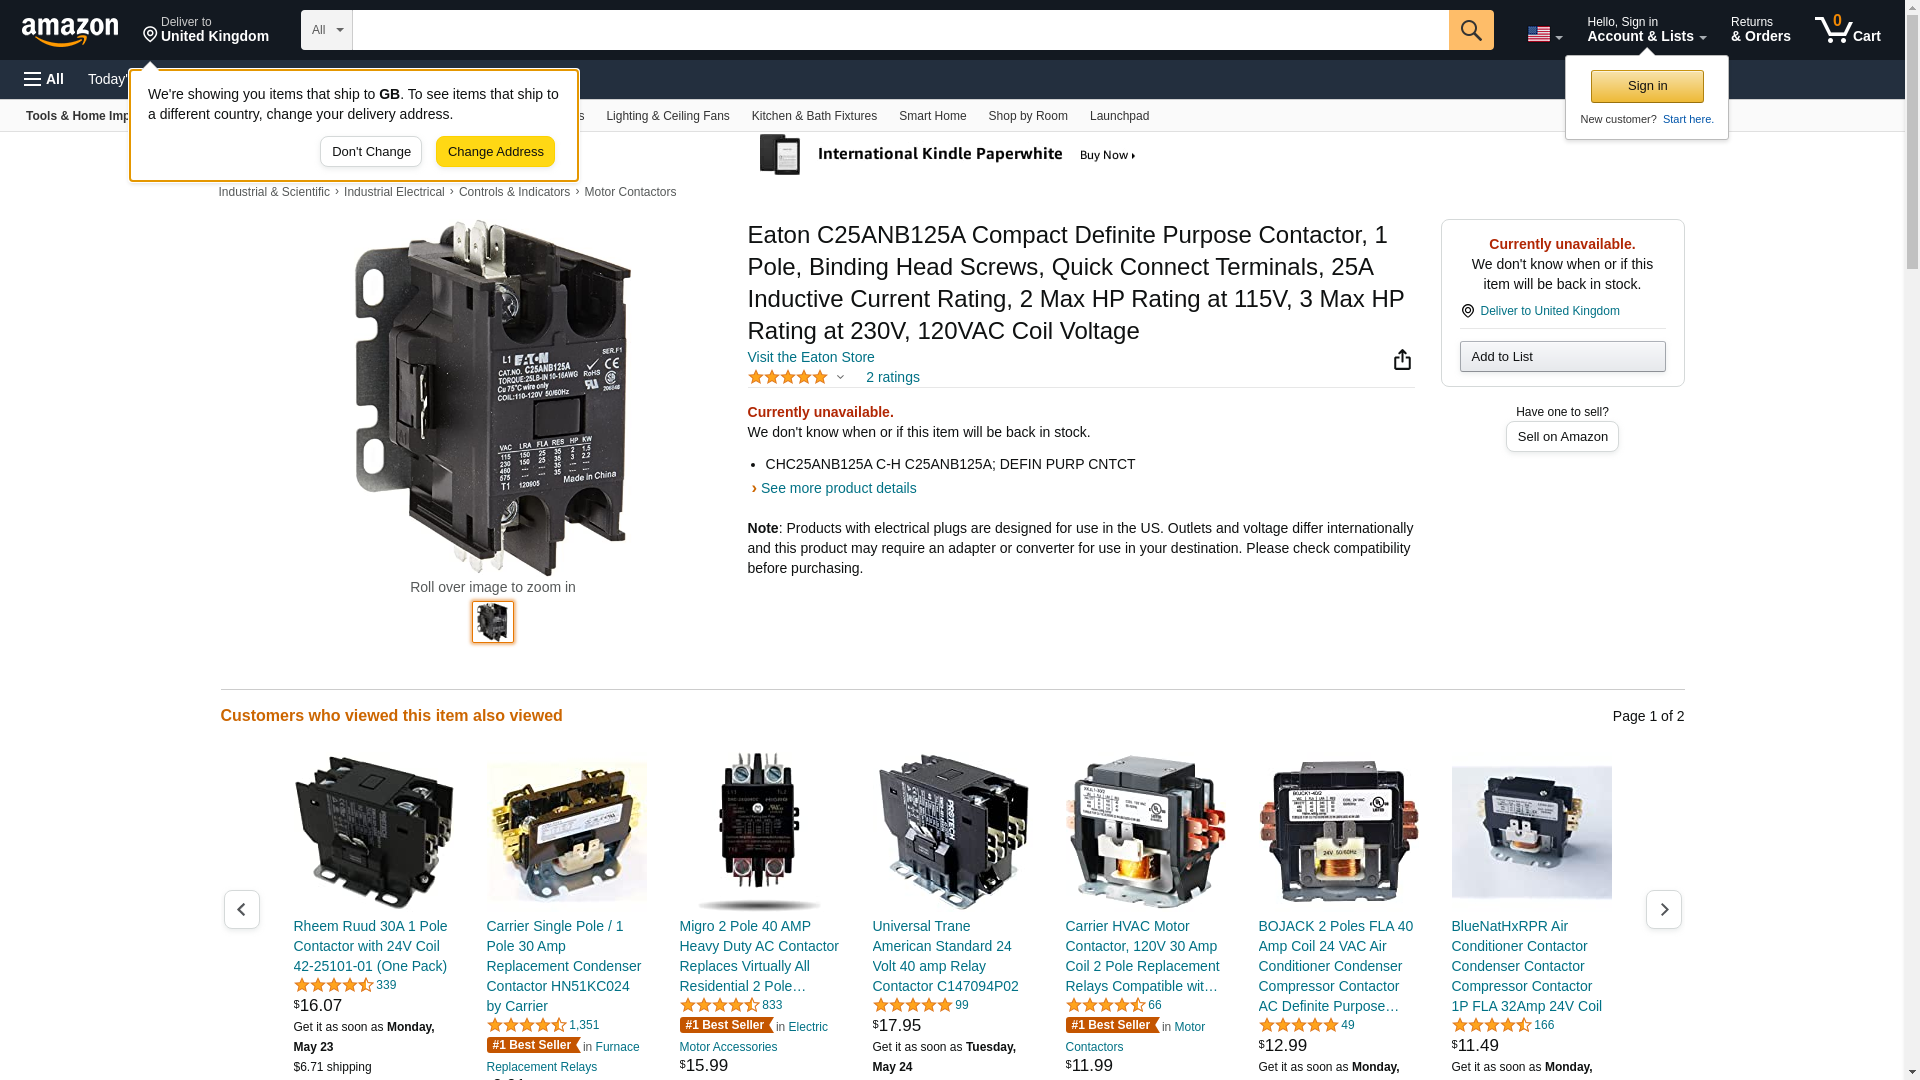The image size is (1920, 1080).
Task: Click the share icon below product title
Action: click(x=1402, y=360)
